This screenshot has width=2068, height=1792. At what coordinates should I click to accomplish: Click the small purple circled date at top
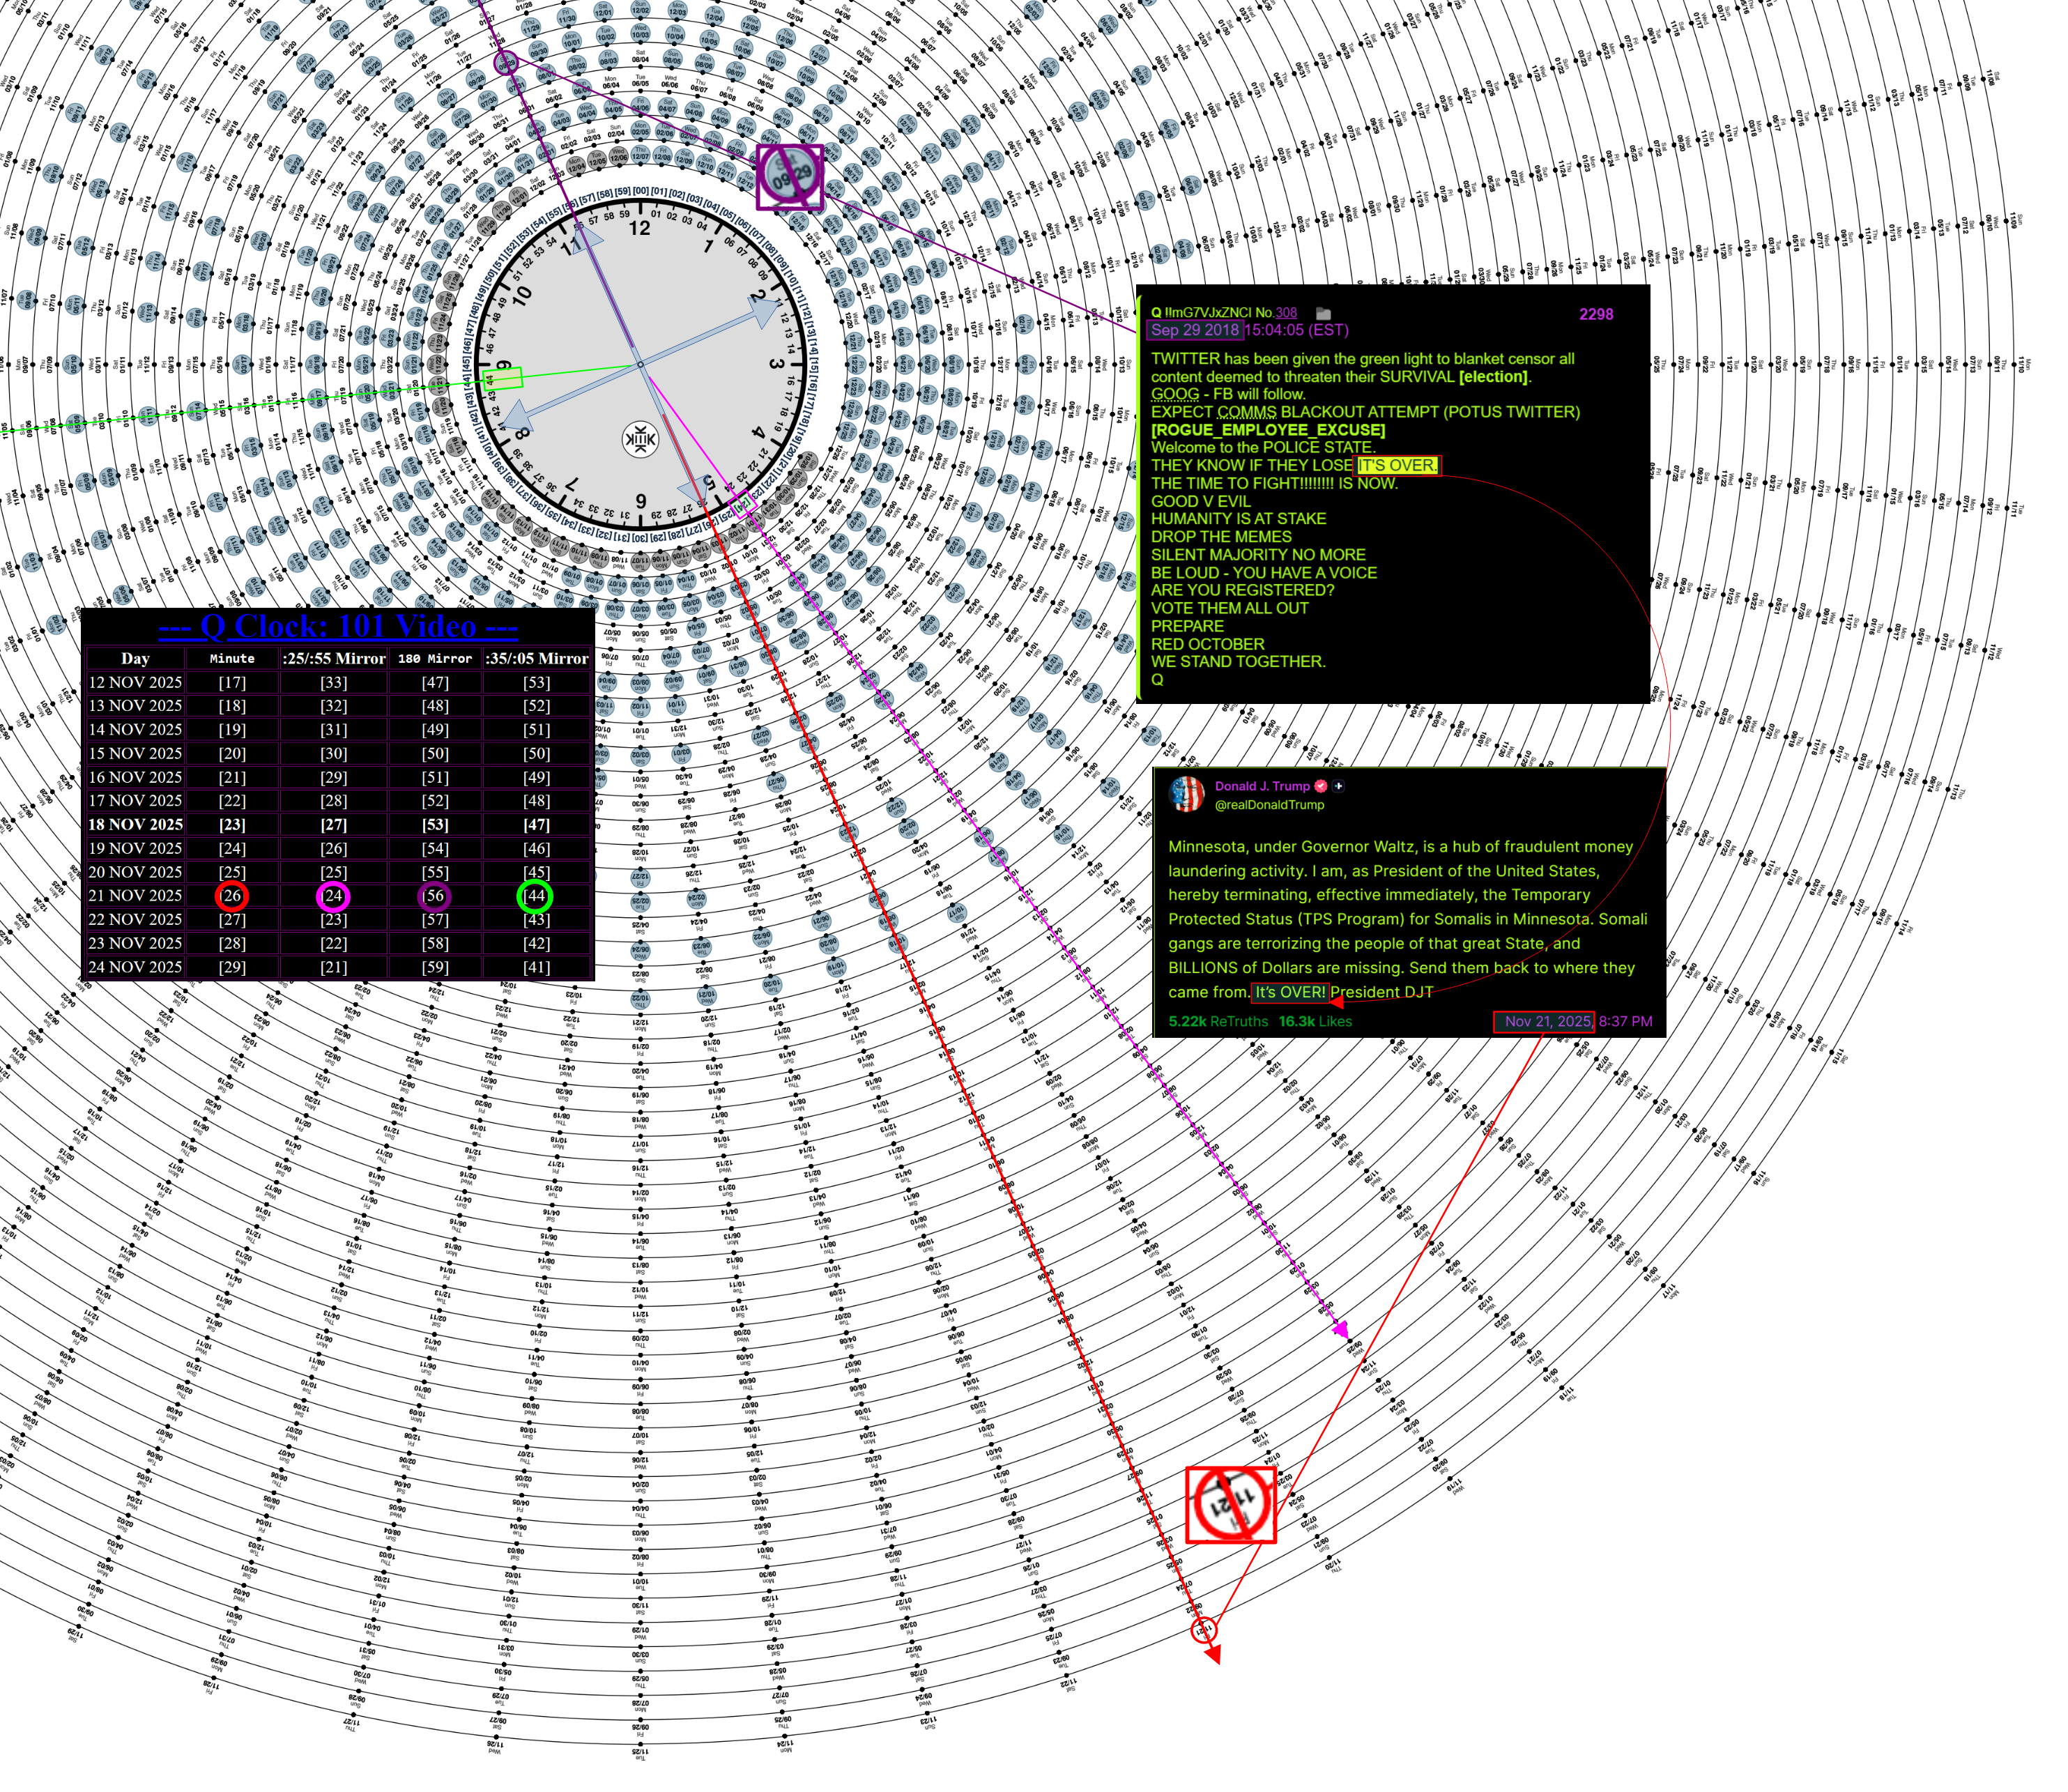(507, 62)
